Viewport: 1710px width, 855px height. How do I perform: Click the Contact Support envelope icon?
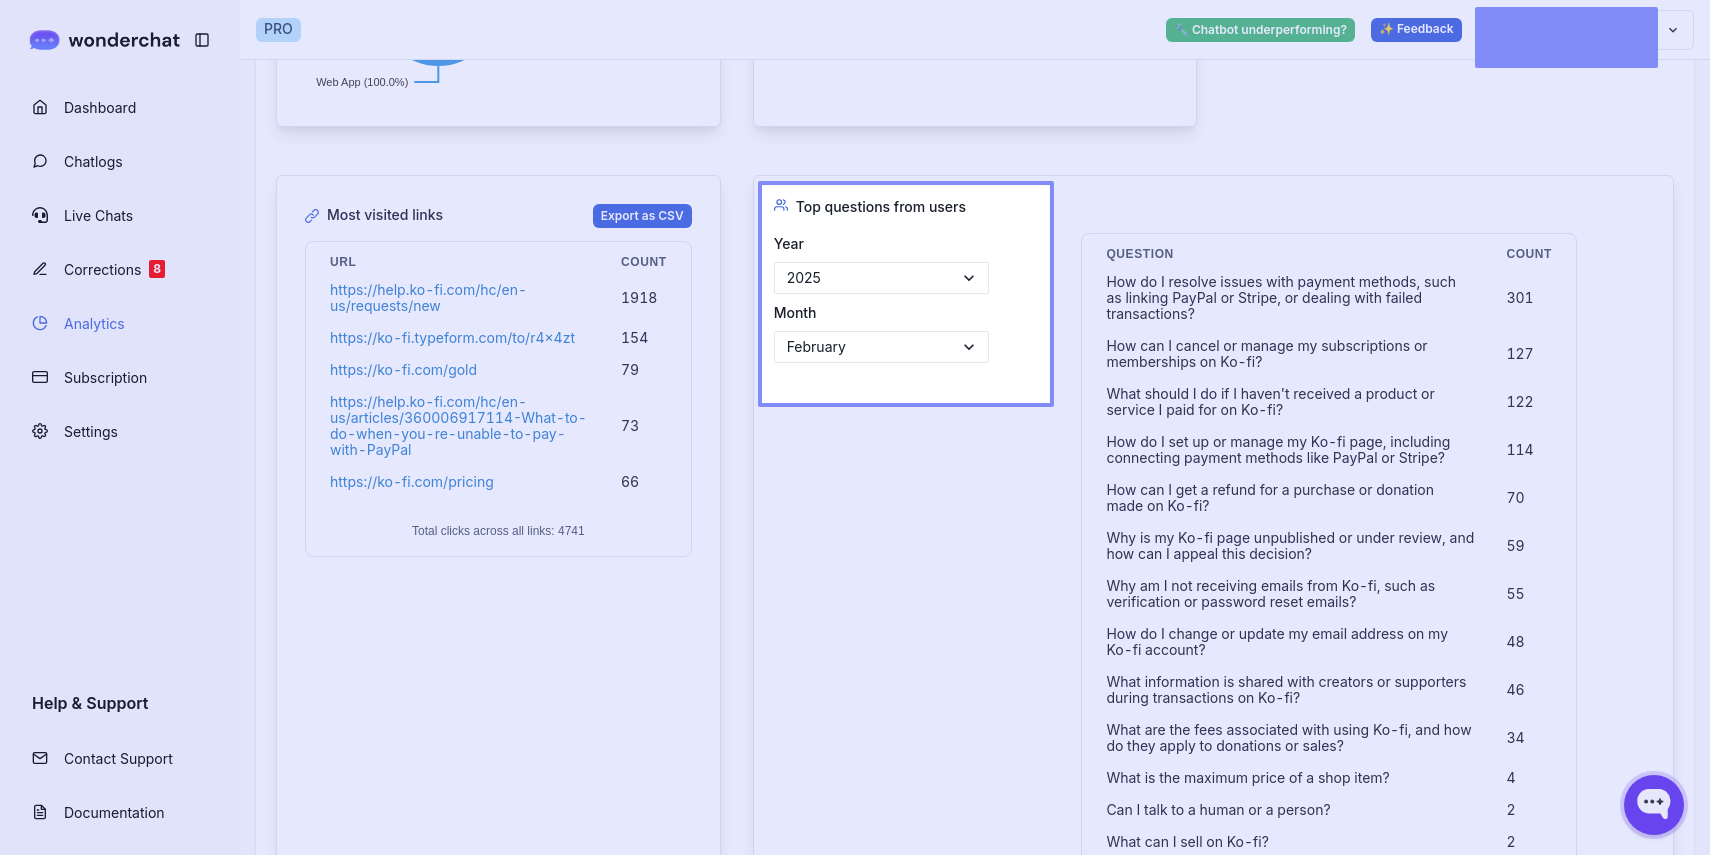[40, 758]
